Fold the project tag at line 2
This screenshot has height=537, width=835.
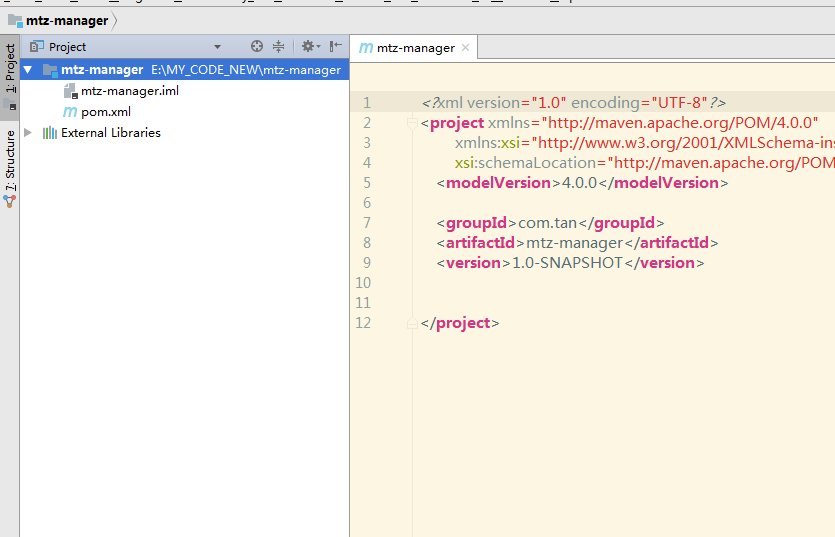[x=411, y=123]
